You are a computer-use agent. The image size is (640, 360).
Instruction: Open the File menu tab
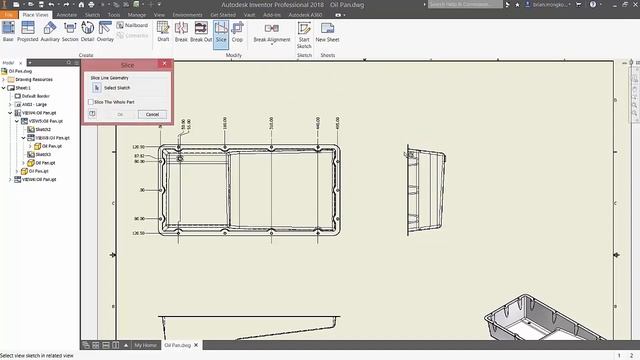[x=9, y=15]
